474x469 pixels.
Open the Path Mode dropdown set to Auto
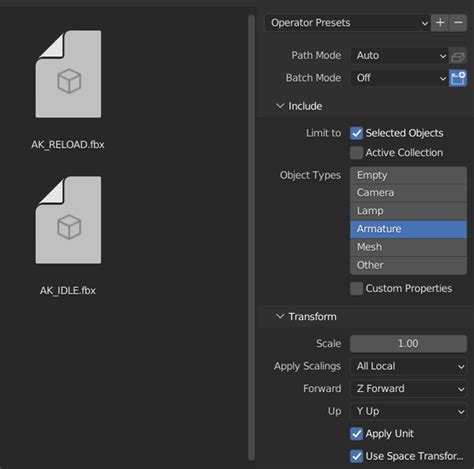pos(399,56)
